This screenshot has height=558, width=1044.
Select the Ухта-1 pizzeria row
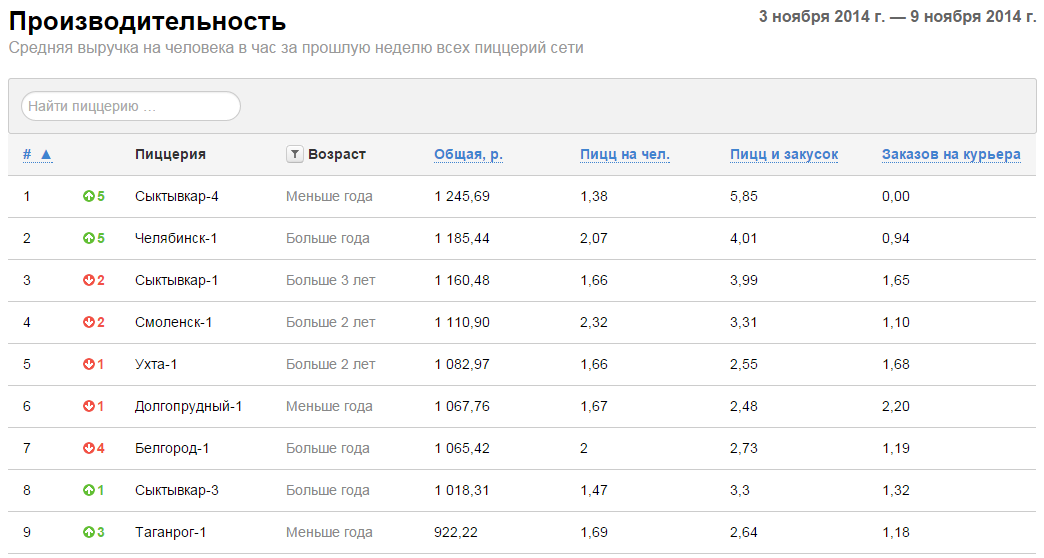pyautogui.click(x=522, y=364)
